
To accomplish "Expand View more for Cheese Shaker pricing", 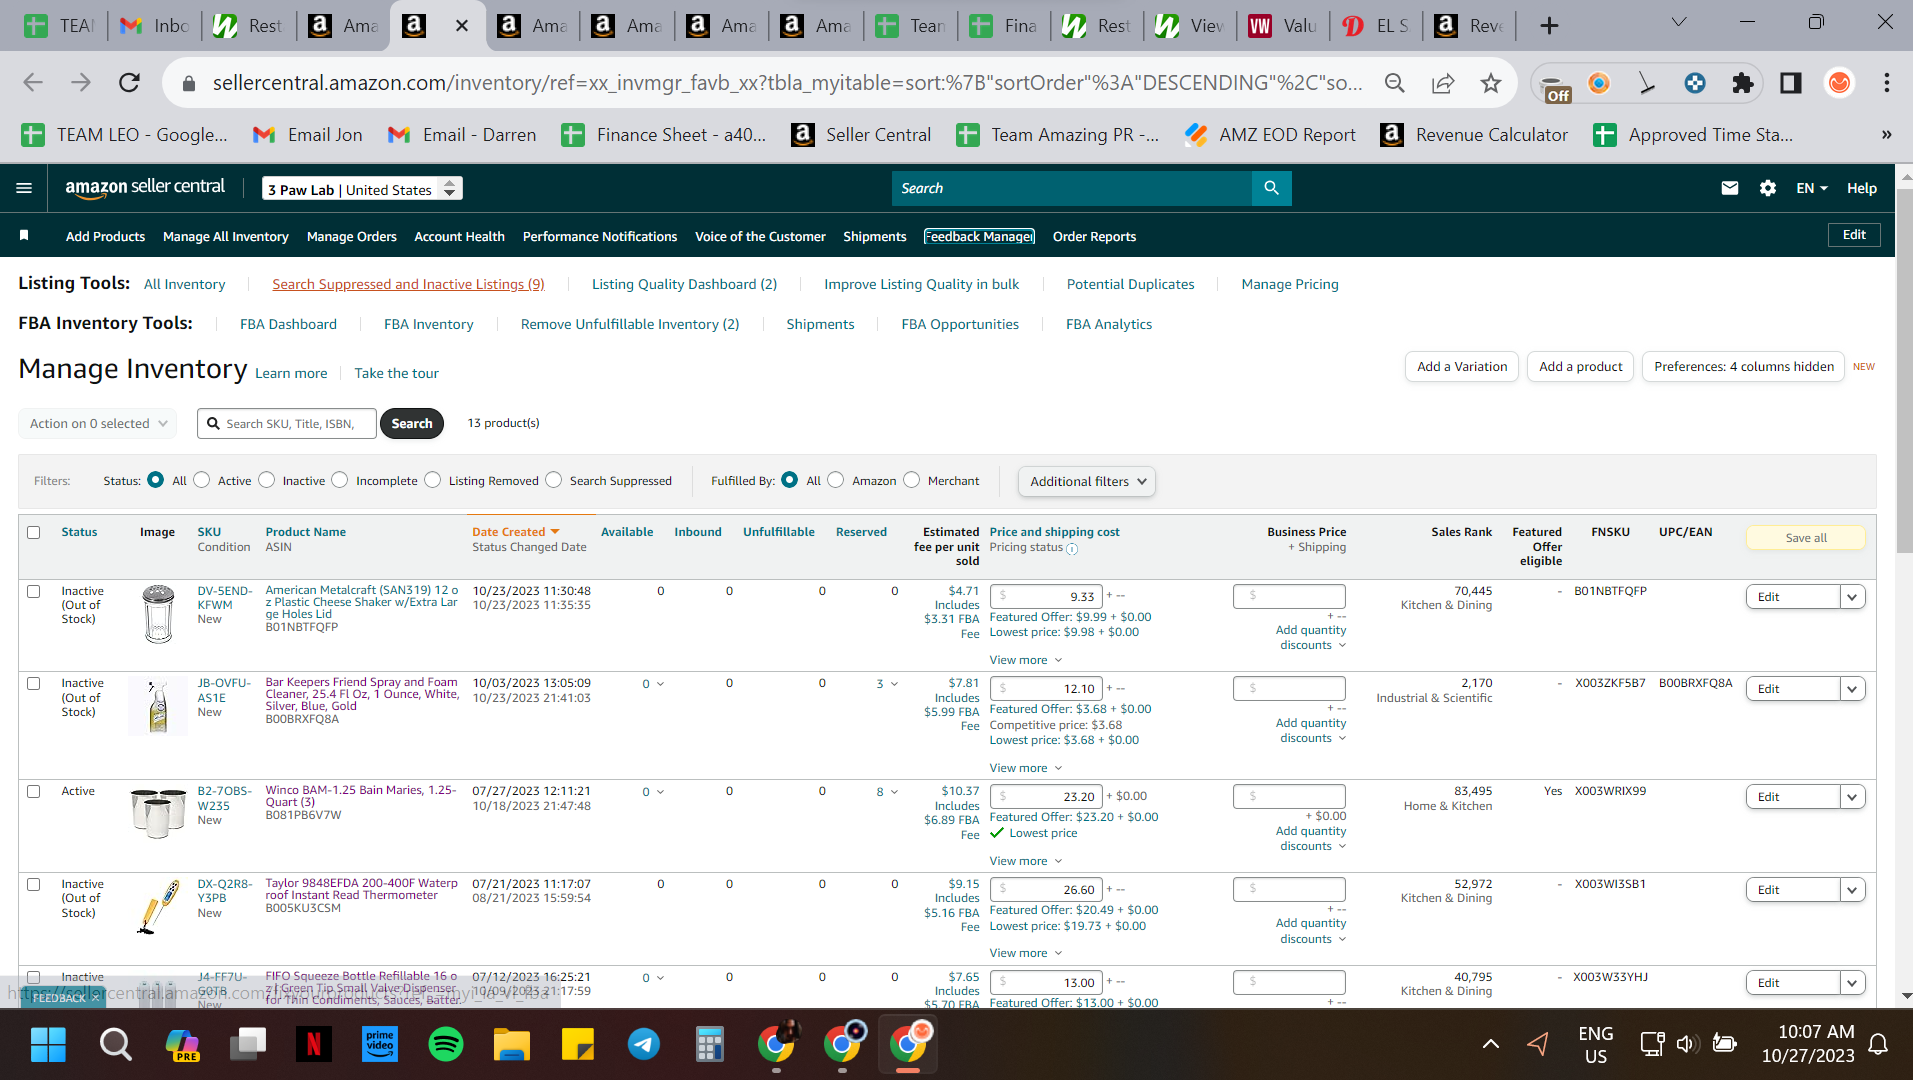I will click(1025, 660).
